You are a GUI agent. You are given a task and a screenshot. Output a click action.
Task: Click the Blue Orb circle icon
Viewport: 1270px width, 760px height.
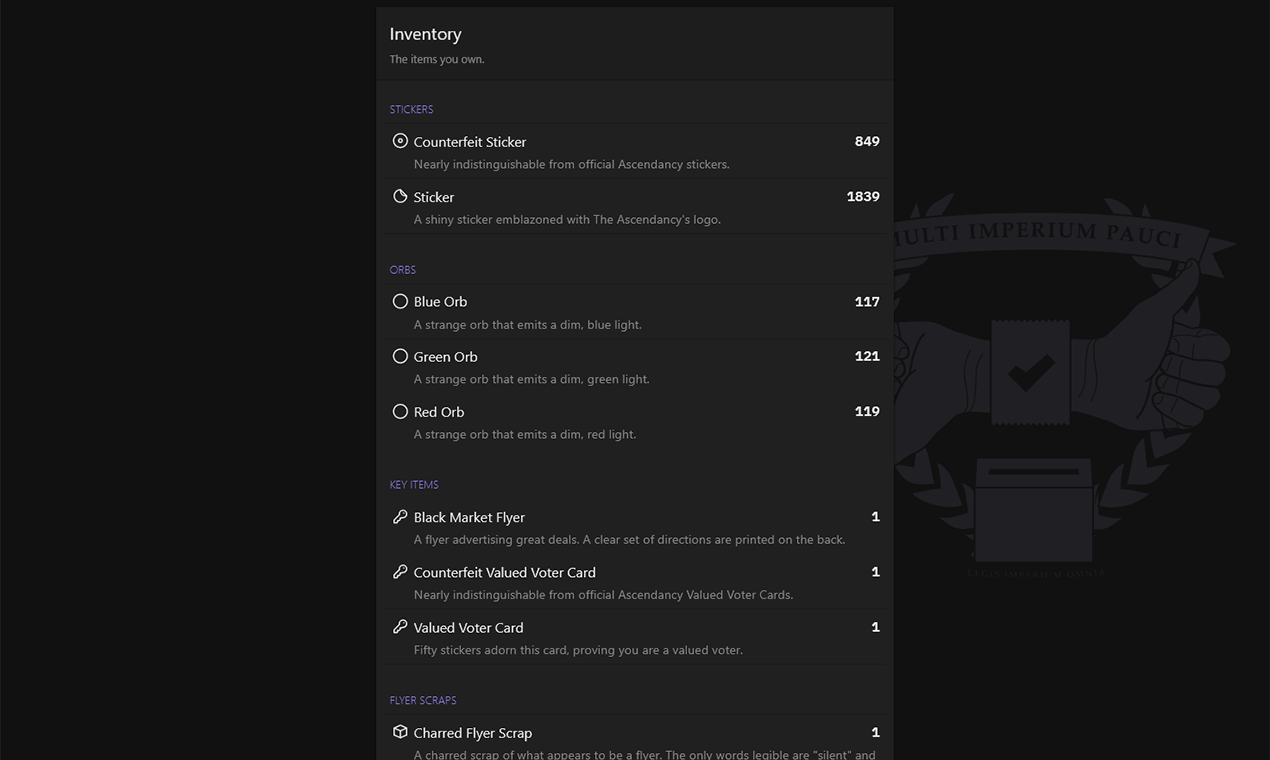(400, 301)
